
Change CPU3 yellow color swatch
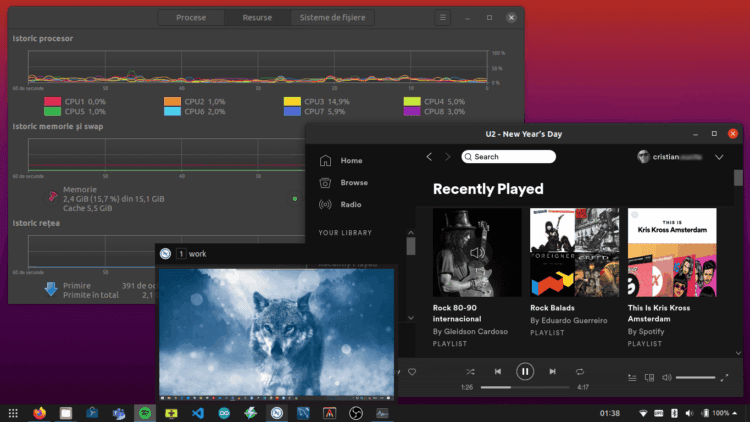click(x=292, y=101)
